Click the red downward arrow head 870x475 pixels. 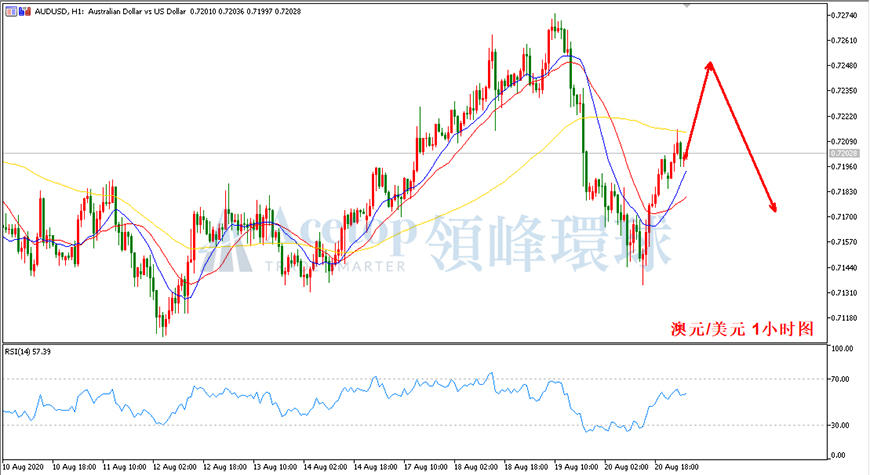point(772,206)
